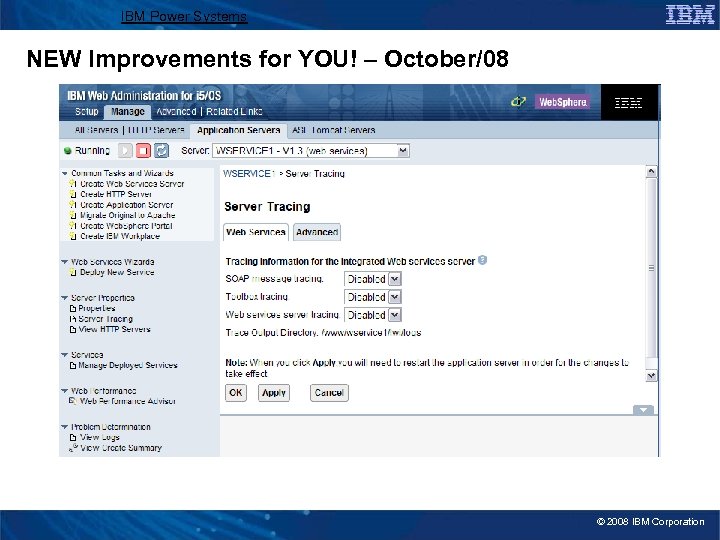Open the Web Performance Advisor link
Viewport: 720px width, 540px height.
click(x=128, y=401)
